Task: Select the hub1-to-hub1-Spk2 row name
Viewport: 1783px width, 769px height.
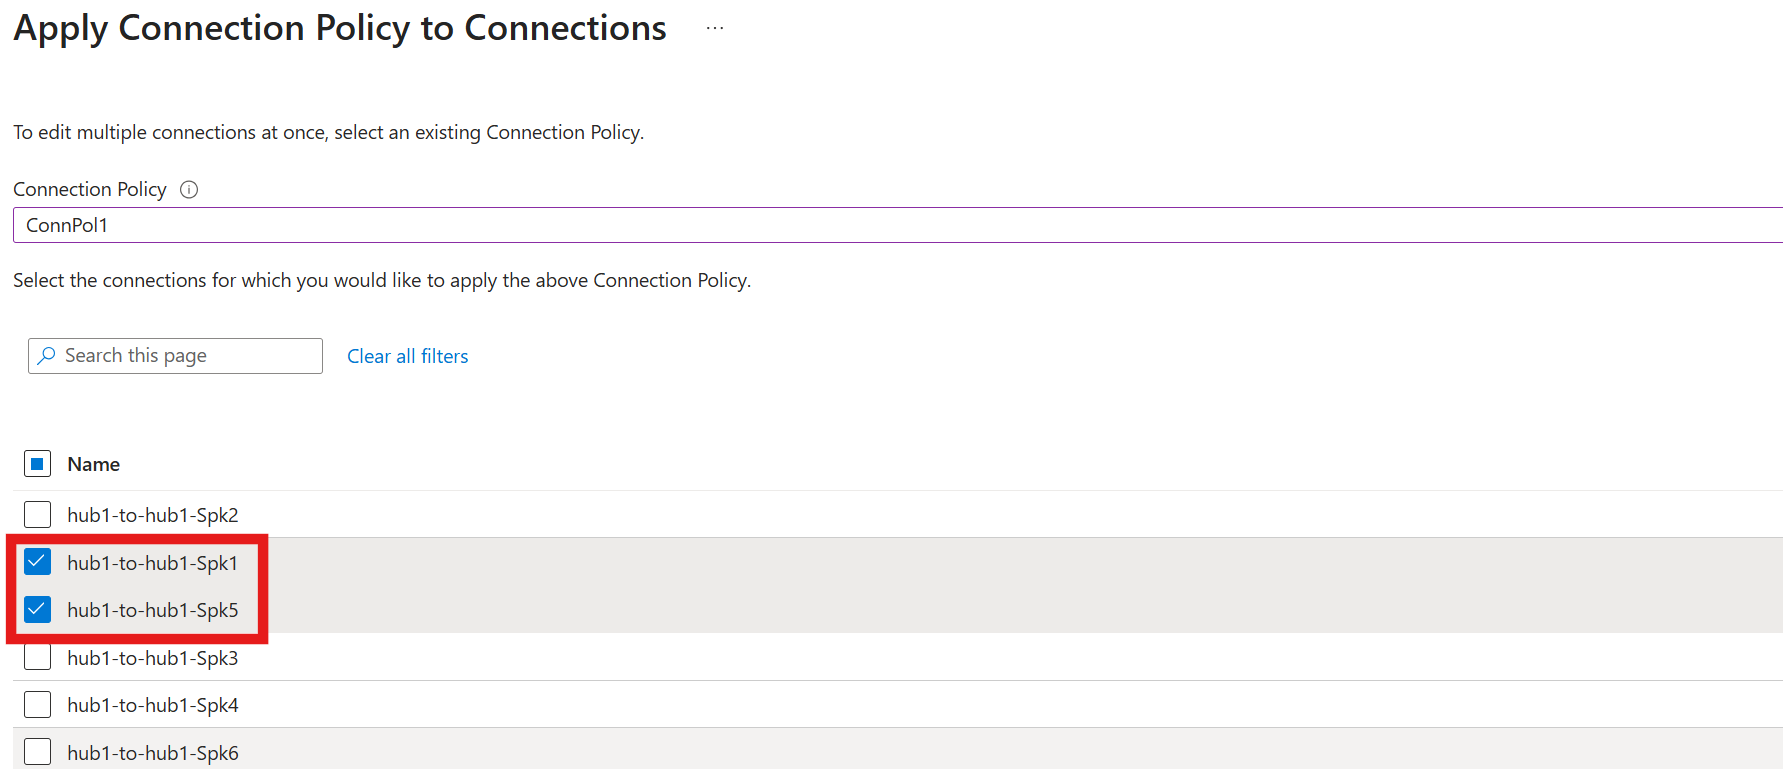Action: tap(153, 515)
